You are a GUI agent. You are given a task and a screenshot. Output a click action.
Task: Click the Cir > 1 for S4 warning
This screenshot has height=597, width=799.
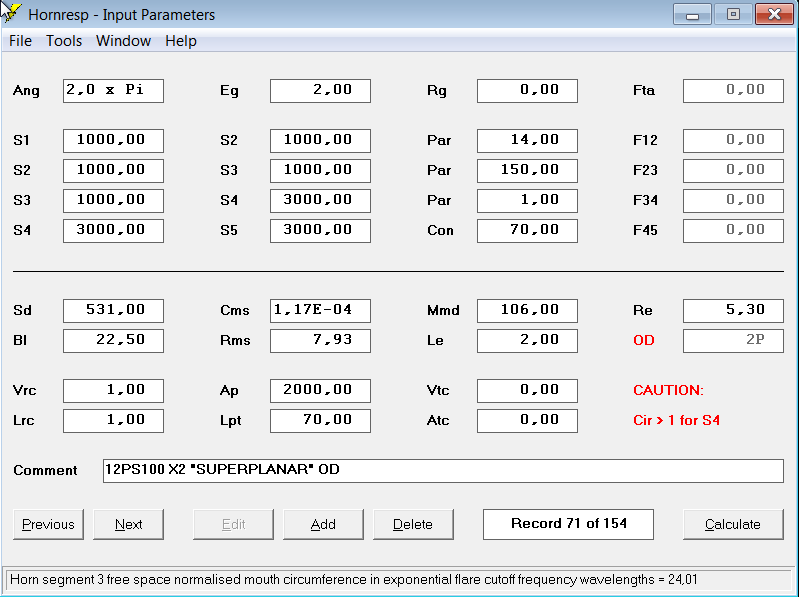[x=676, y=420]
